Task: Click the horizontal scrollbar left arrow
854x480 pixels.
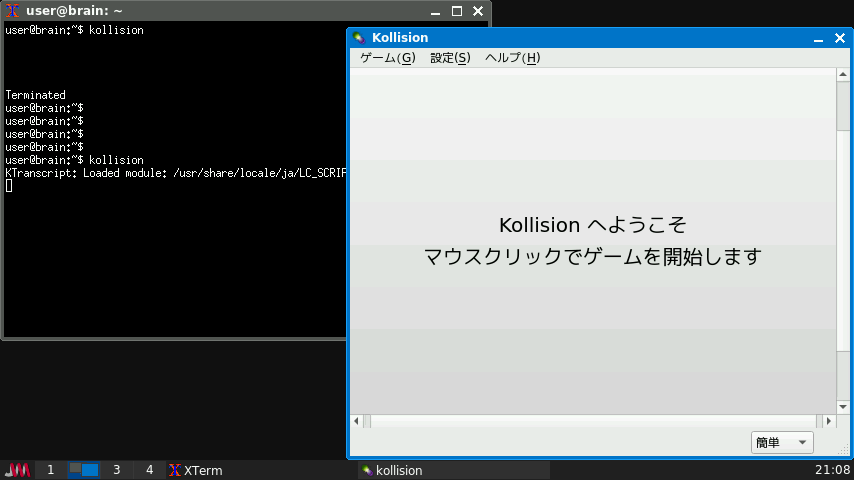Action: click(x=355, y=422)
